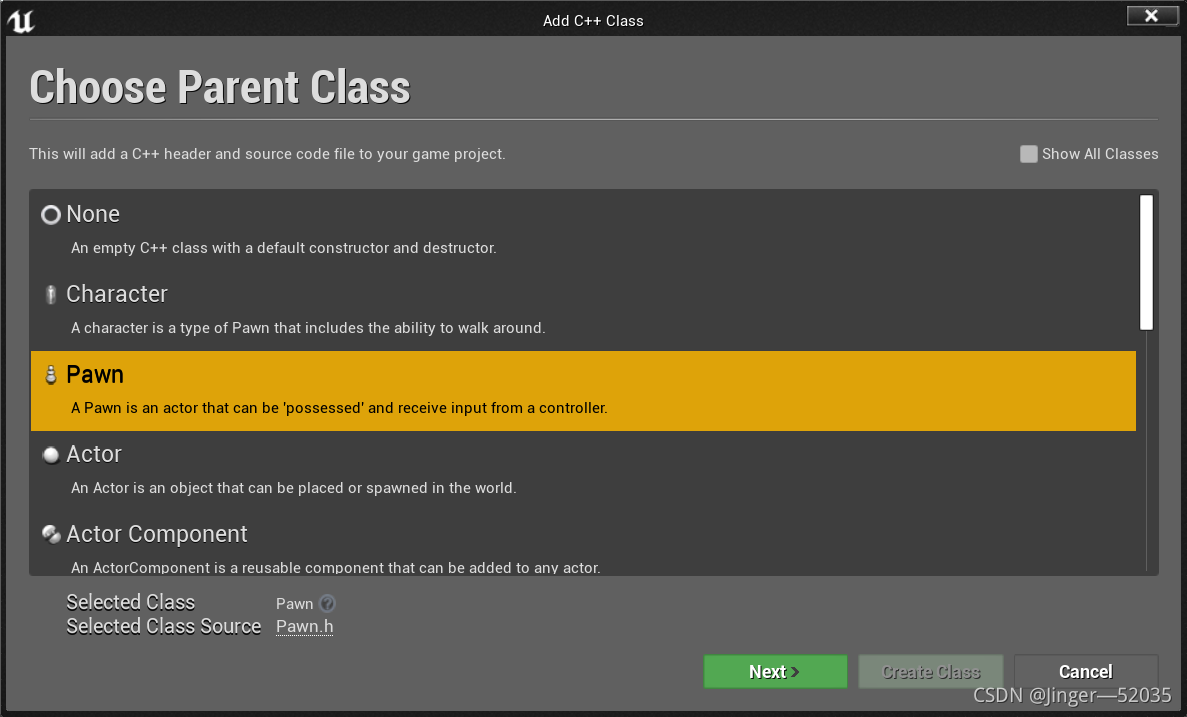Click the 'An empty C++ class' description
The height and width of the screenshot is (717, 1187).
[x=284, y=248]
